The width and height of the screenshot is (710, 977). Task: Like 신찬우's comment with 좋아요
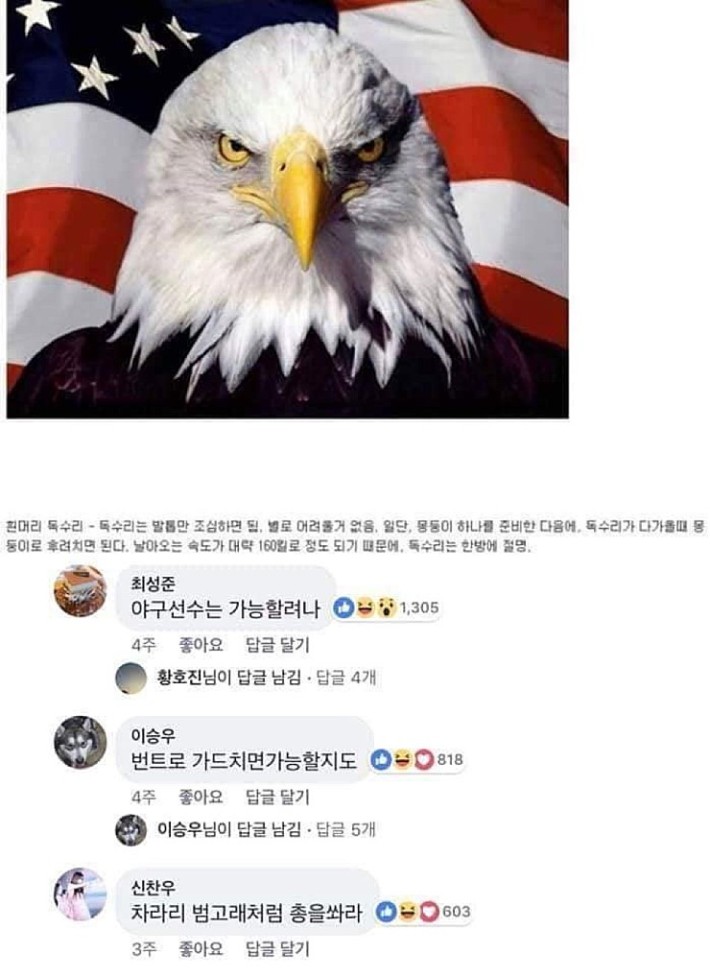[x=201, y=949]
